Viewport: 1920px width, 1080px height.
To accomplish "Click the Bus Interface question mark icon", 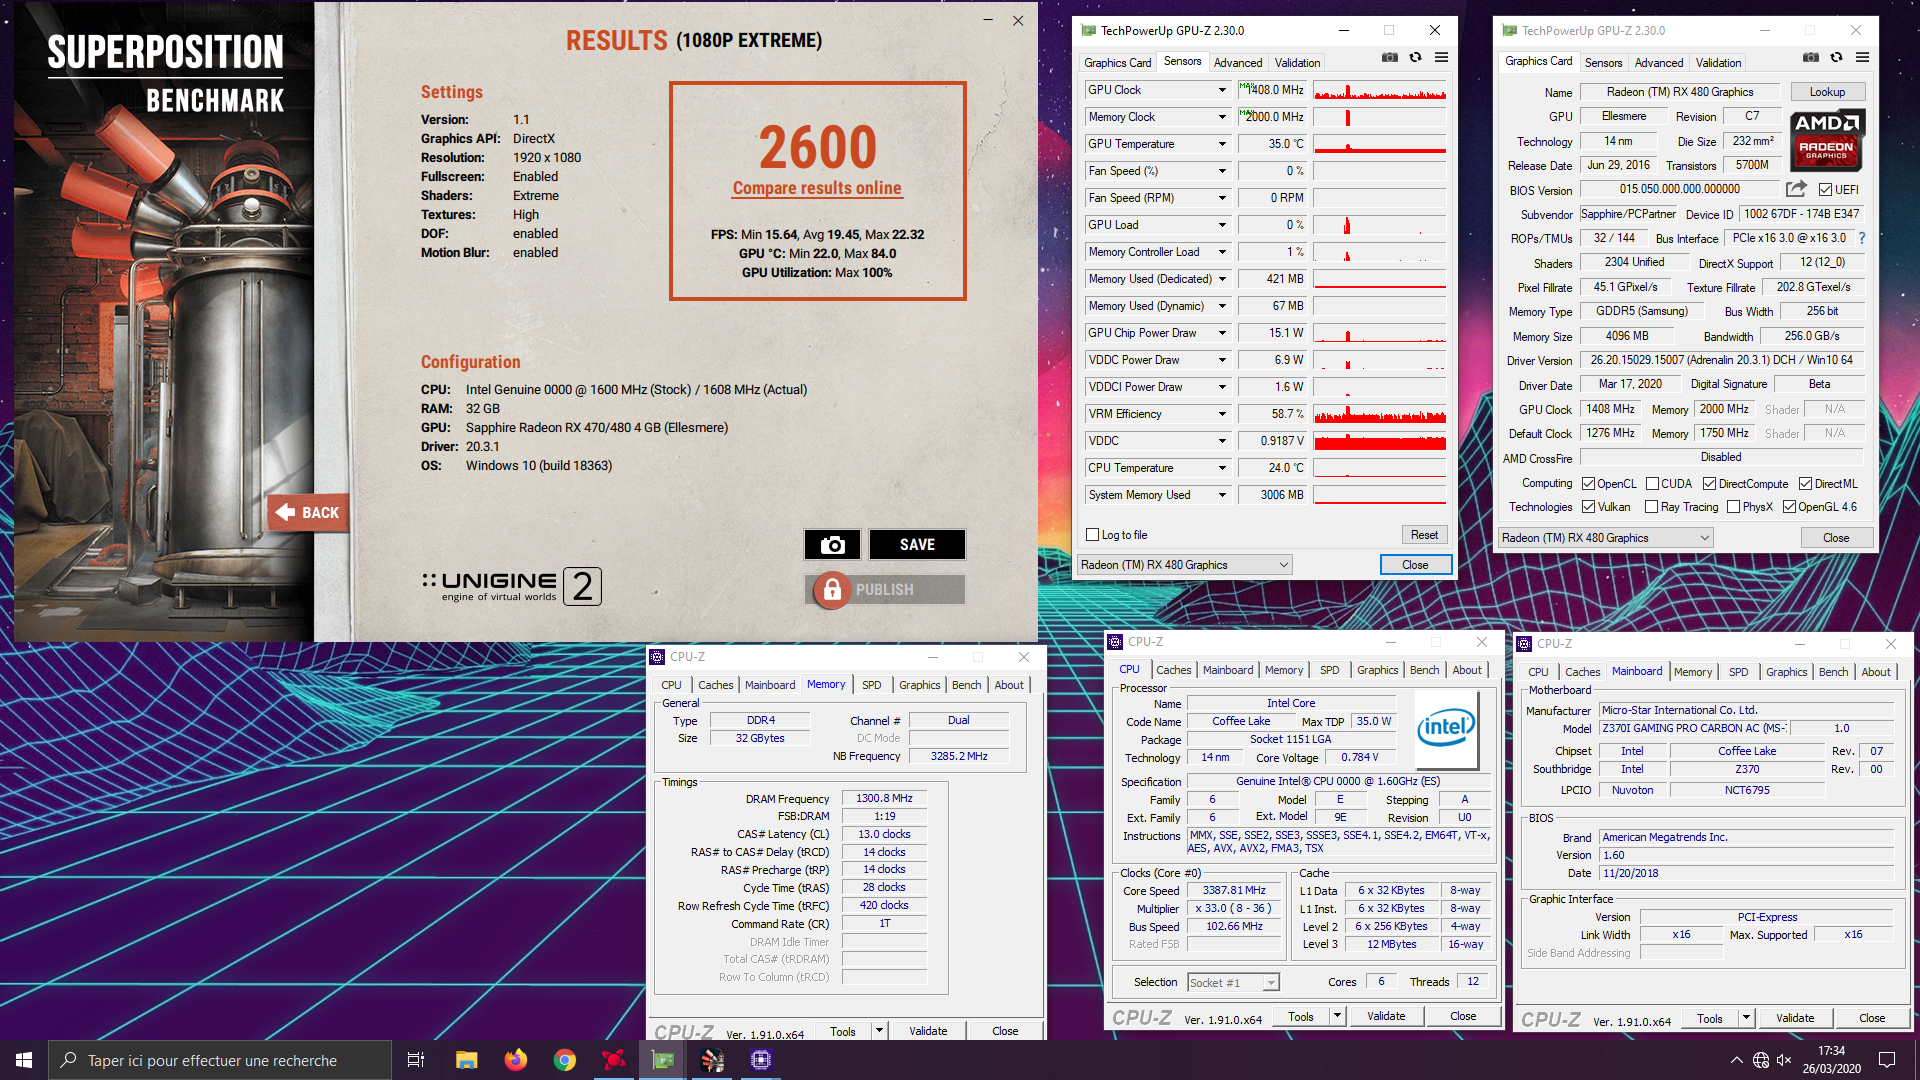I will pos(1862,239).
